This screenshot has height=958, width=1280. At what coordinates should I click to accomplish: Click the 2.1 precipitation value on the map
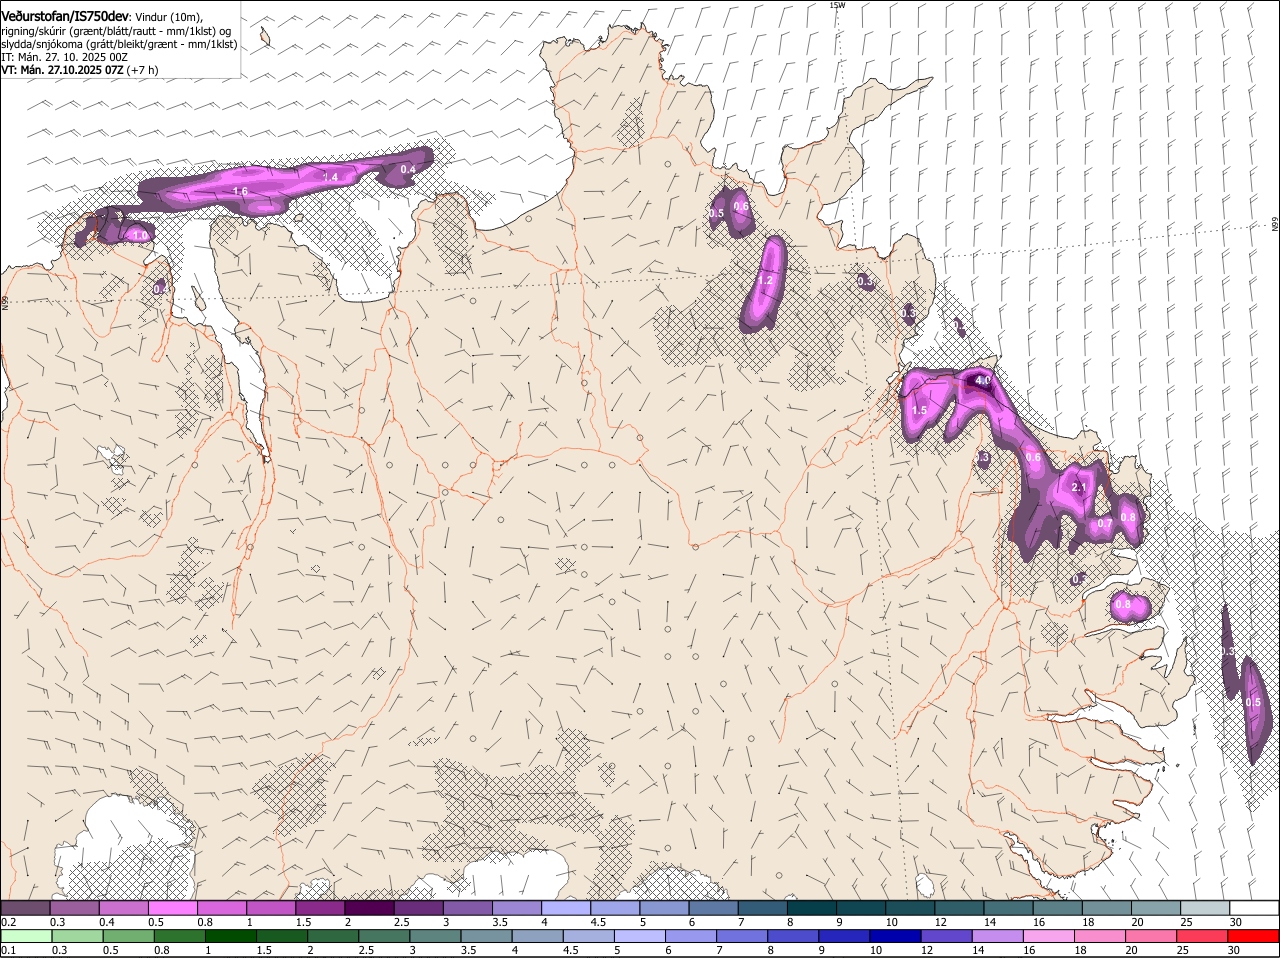click(x=1079, y=487)
